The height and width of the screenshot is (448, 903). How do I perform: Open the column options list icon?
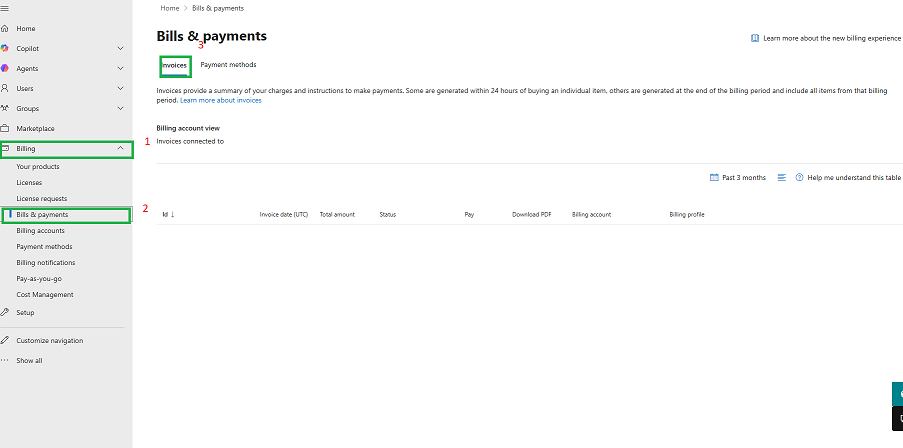tap(781, 177)
